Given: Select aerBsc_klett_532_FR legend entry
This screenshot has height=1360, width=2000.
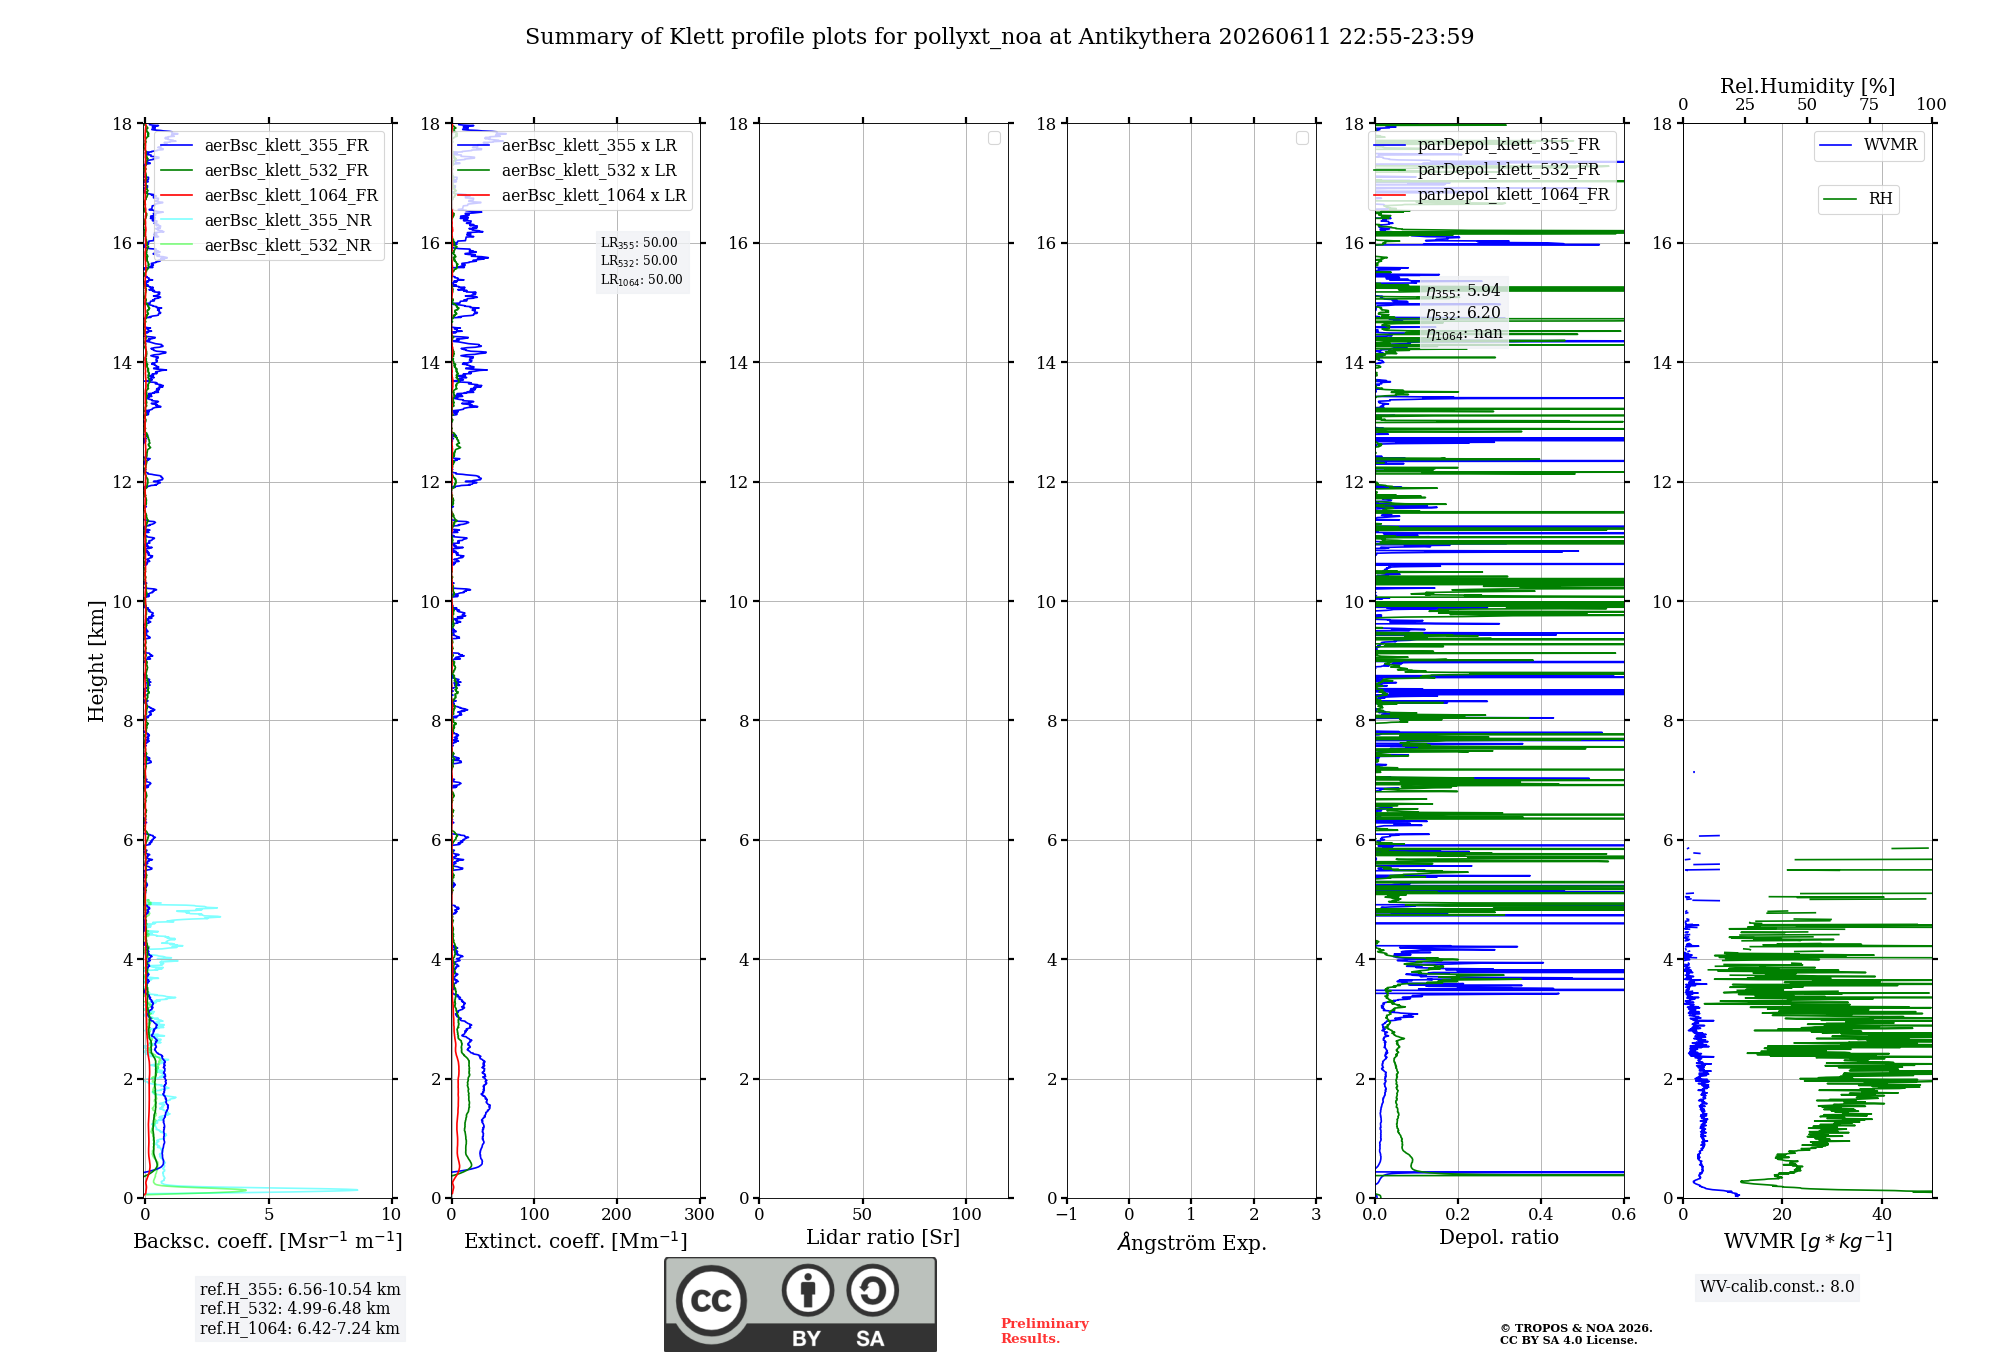Looking at the screenshot, I should [x=267, y=171].
